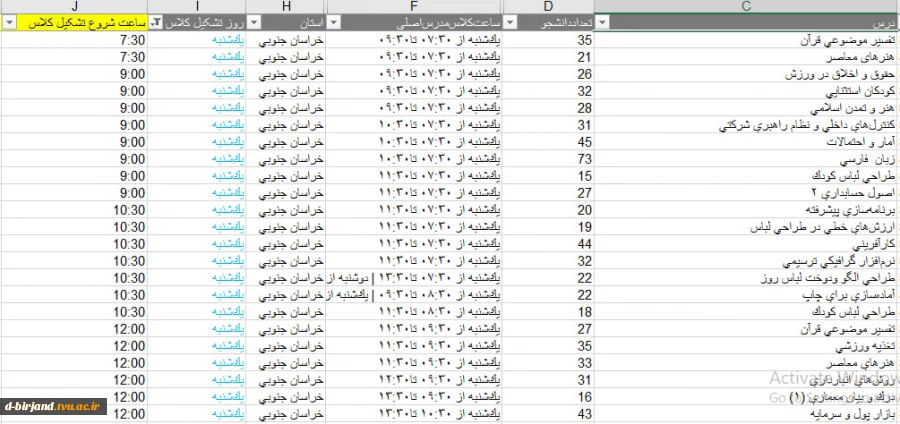Select cell نرم‌افزار گرافيكي ترسيمي

pos(746,261)
